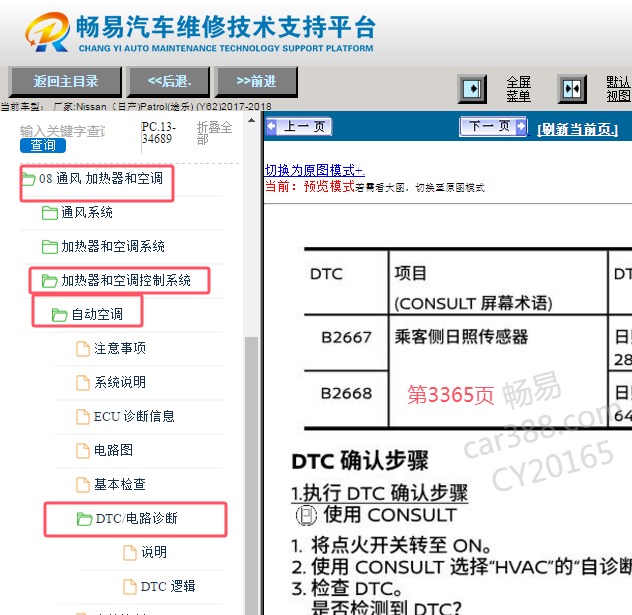Go back with <<后退 button
This screenshot has width=632, height=615.
click(x=169, y=81)
